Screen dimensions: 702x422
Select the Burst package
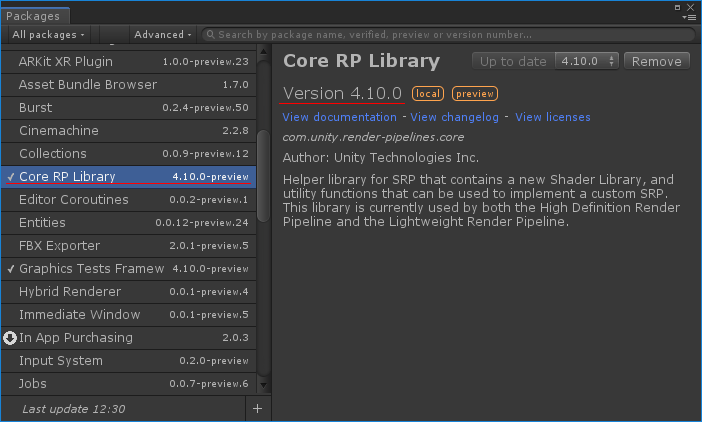(x=129, y=108)
